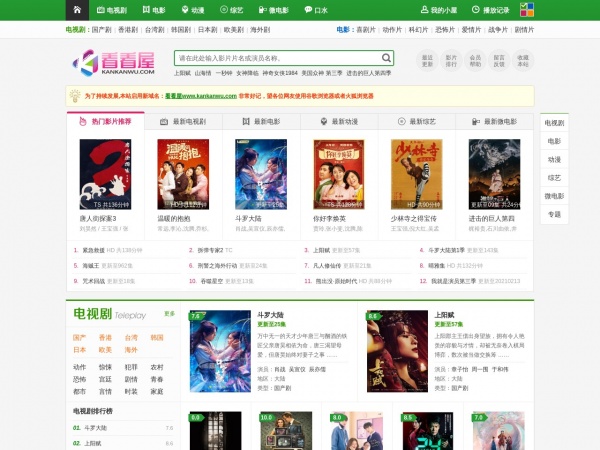Switch to 最新动漫 tab

(339, 122)
